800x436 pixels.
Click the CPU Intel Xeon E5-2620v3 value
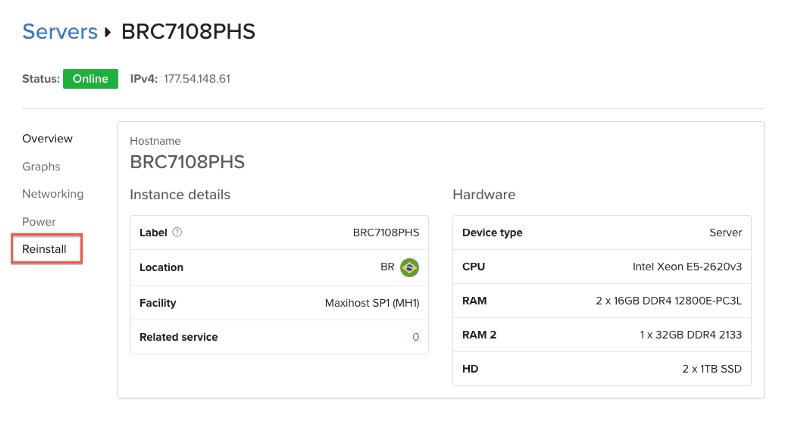point(687,267)
